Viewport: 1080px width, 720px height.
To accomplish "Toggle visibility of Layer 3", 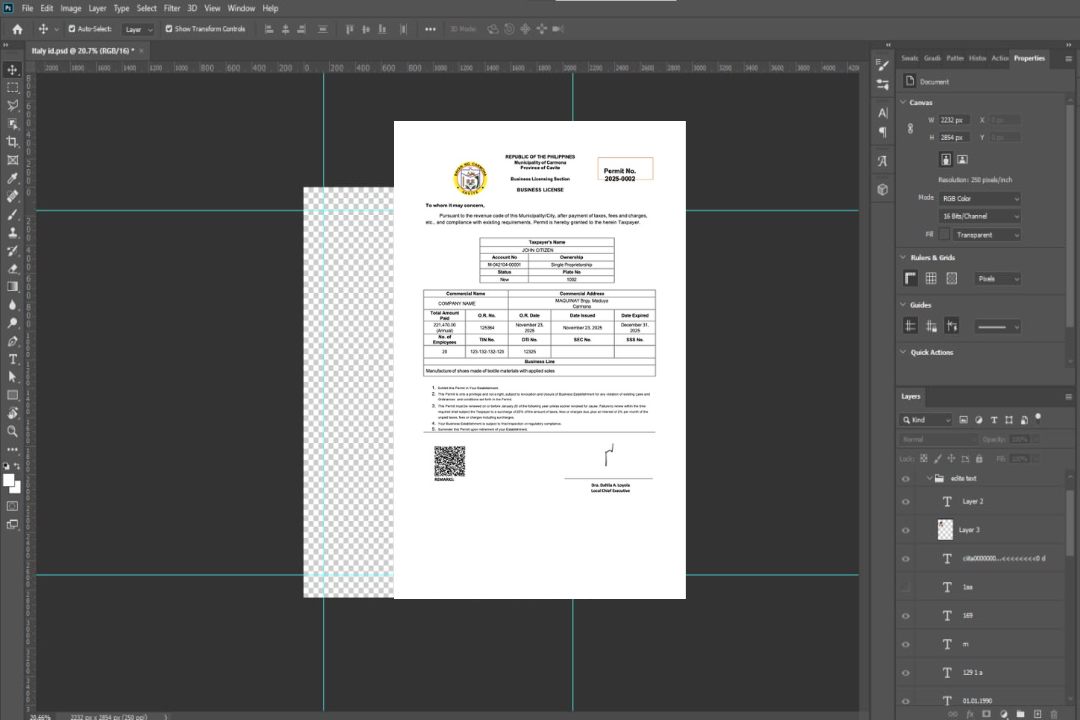I will click(x=906, y=531).
